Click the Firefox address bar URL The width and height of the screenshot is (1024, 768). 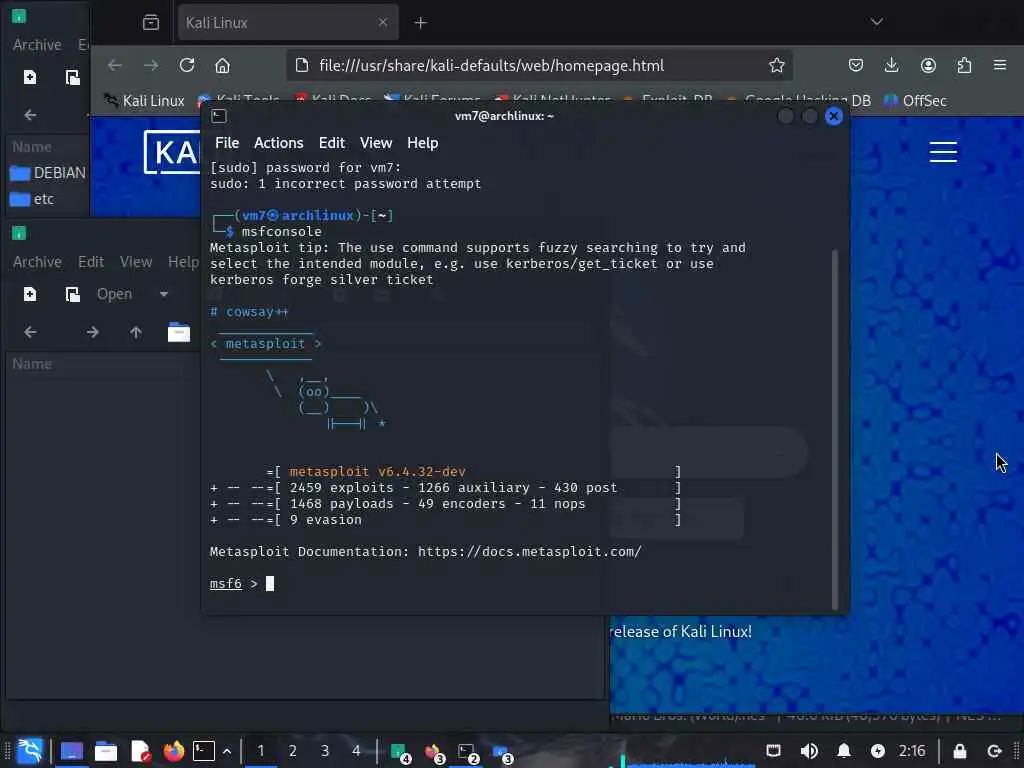tap(491, 65)
